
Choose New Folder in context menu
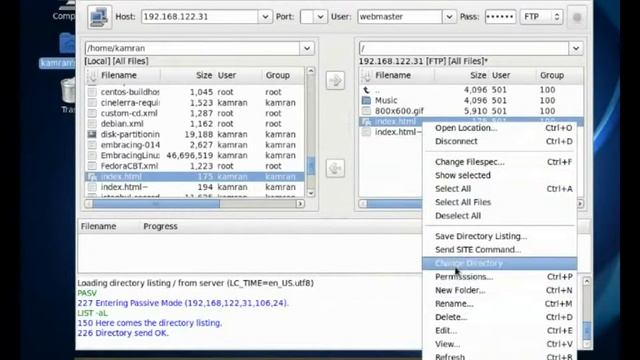(500, 290)
